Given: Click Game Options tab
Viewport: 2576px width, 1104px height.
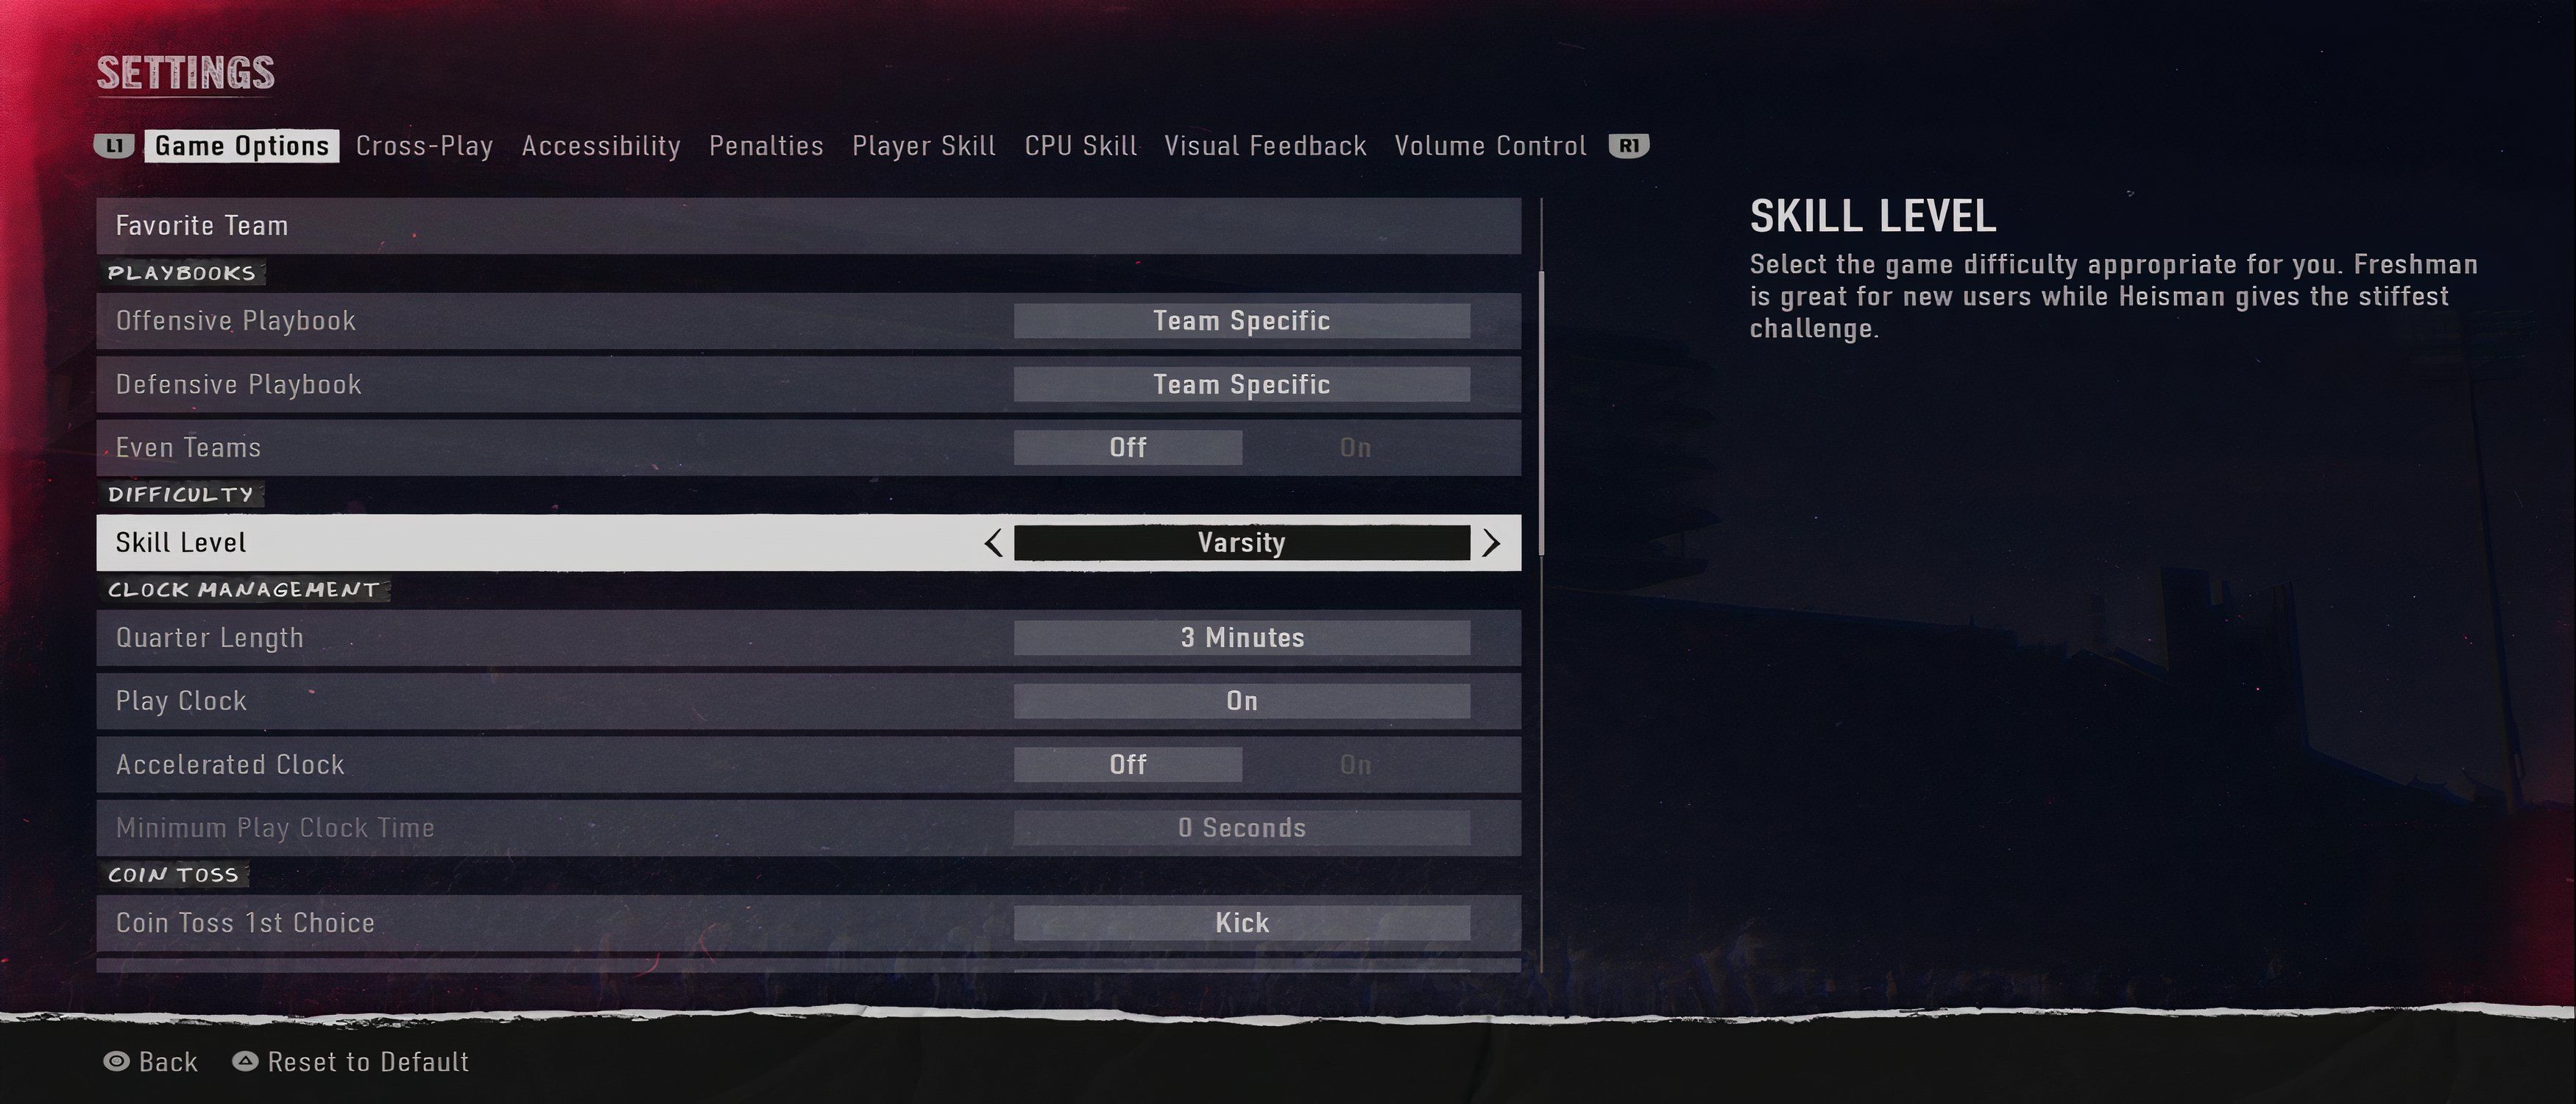Looking at the screenshot, I should coord(241,144).
